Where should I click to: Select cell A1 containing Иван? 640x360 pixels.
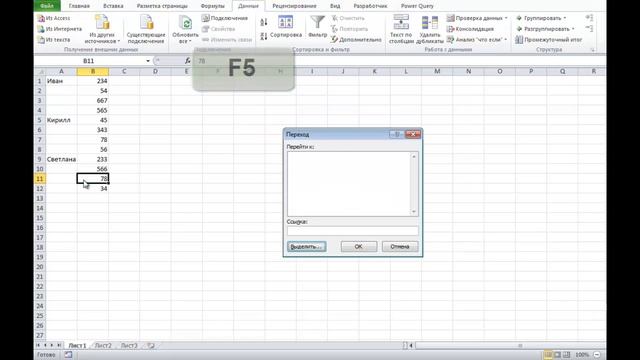pos(61,81)
